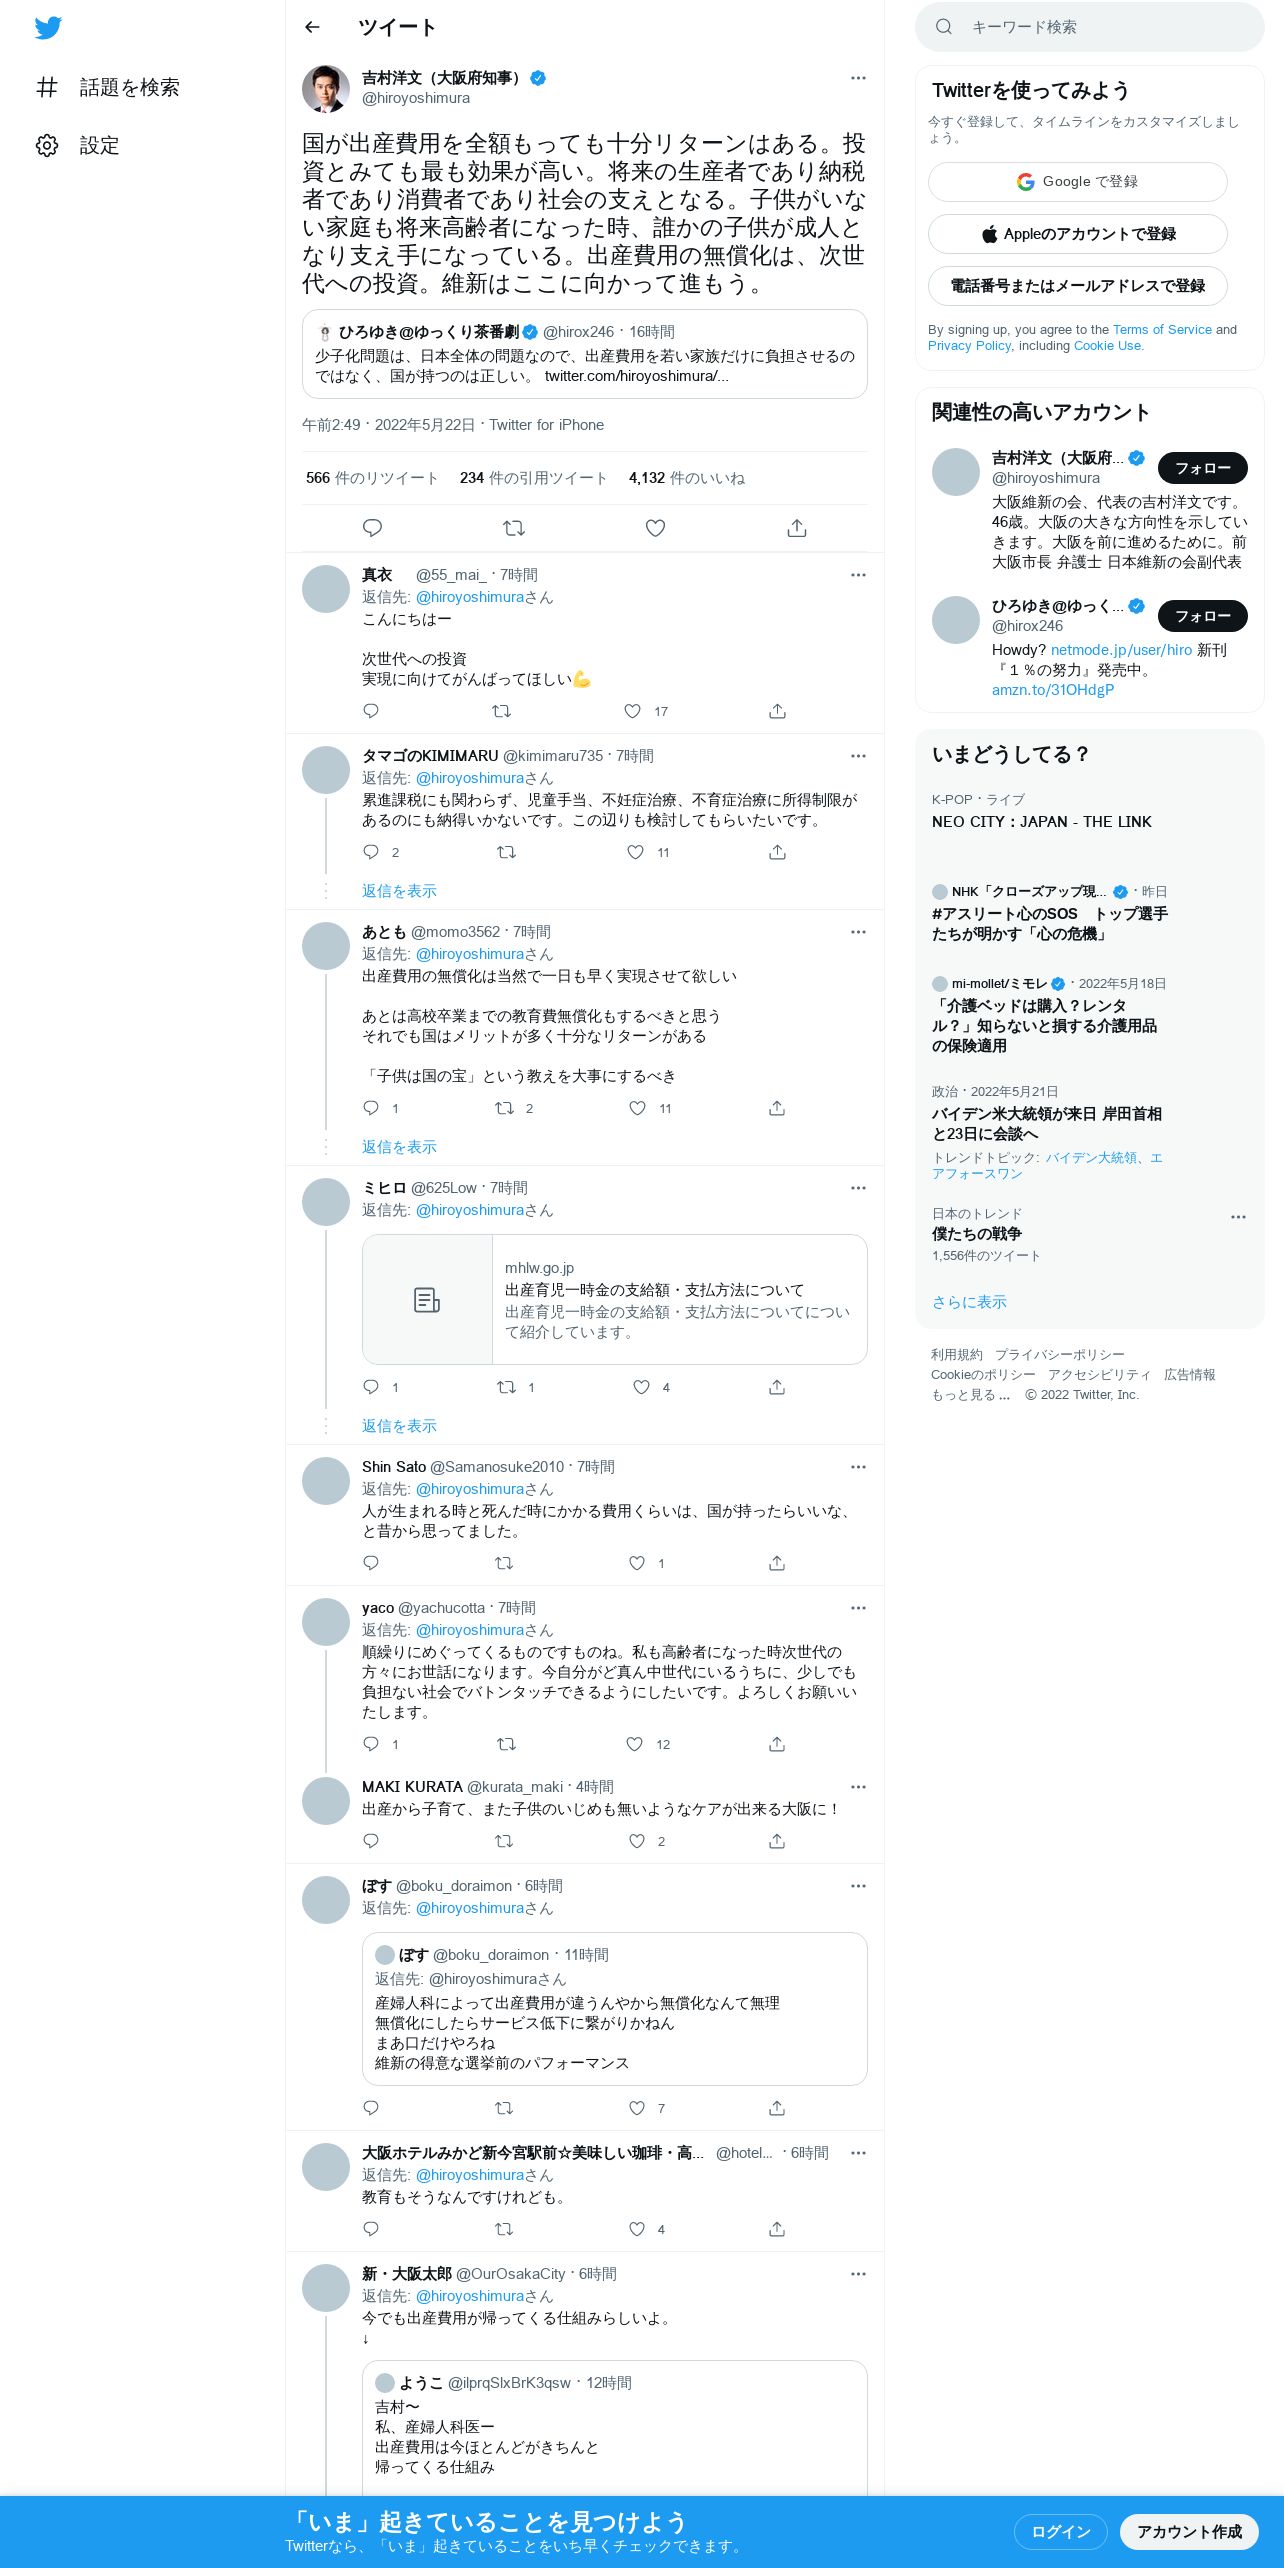The image size is (1284, 2568).
Task: Open the settings gear in sidebar
Action: (47, 145)
